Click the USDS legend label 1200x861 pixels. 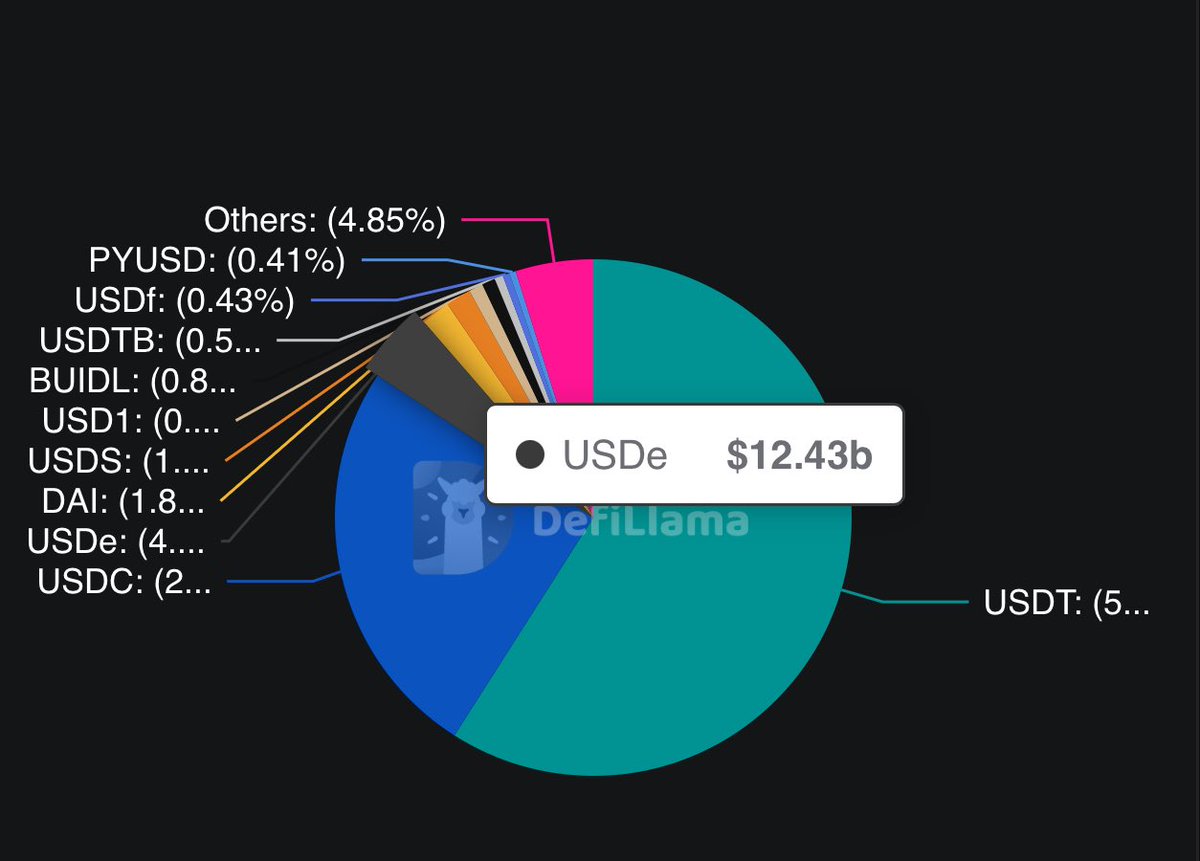click(x=119, y=461)
